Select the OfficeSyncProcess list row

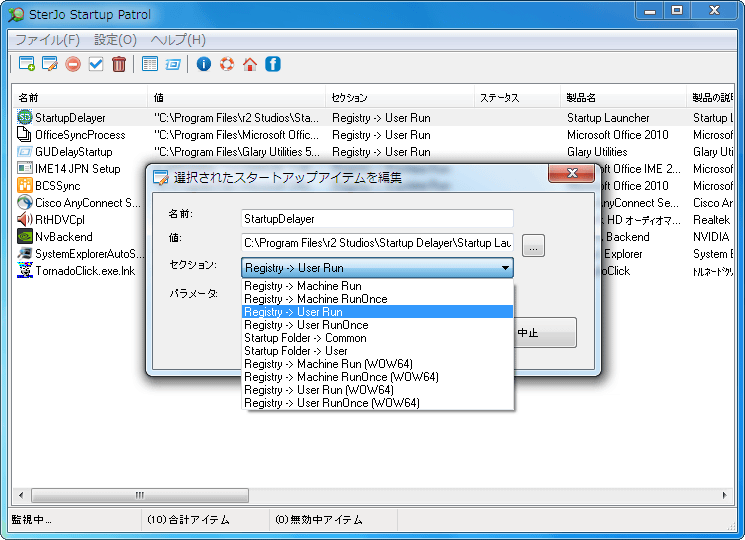pos(373,135)
